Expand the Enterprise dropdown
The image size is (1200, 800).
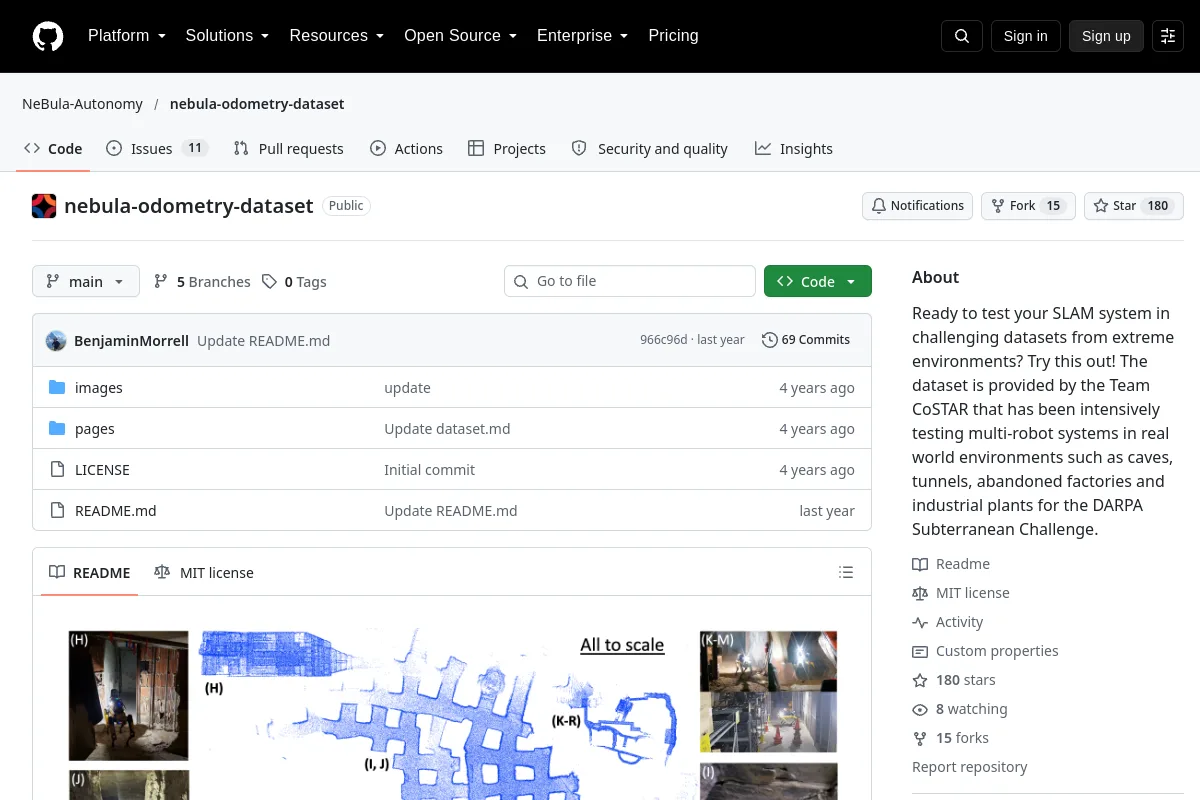pos(582,36)
